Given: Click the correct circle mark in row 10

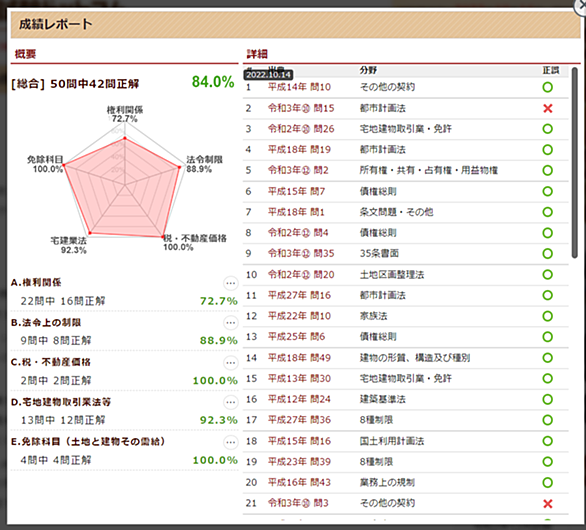Looking at the screenshot, I should point(548,275).
